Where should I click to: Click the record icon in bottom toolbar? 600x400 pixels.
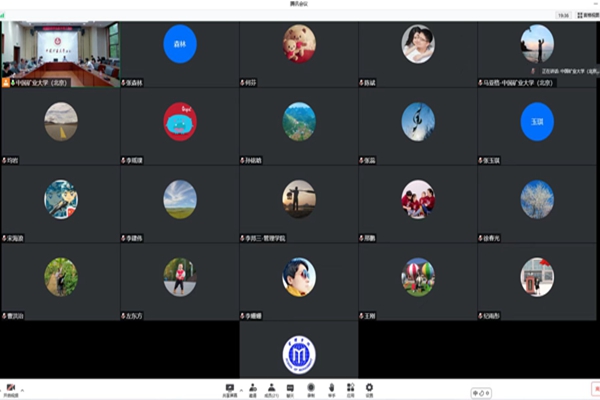(311, 388)
